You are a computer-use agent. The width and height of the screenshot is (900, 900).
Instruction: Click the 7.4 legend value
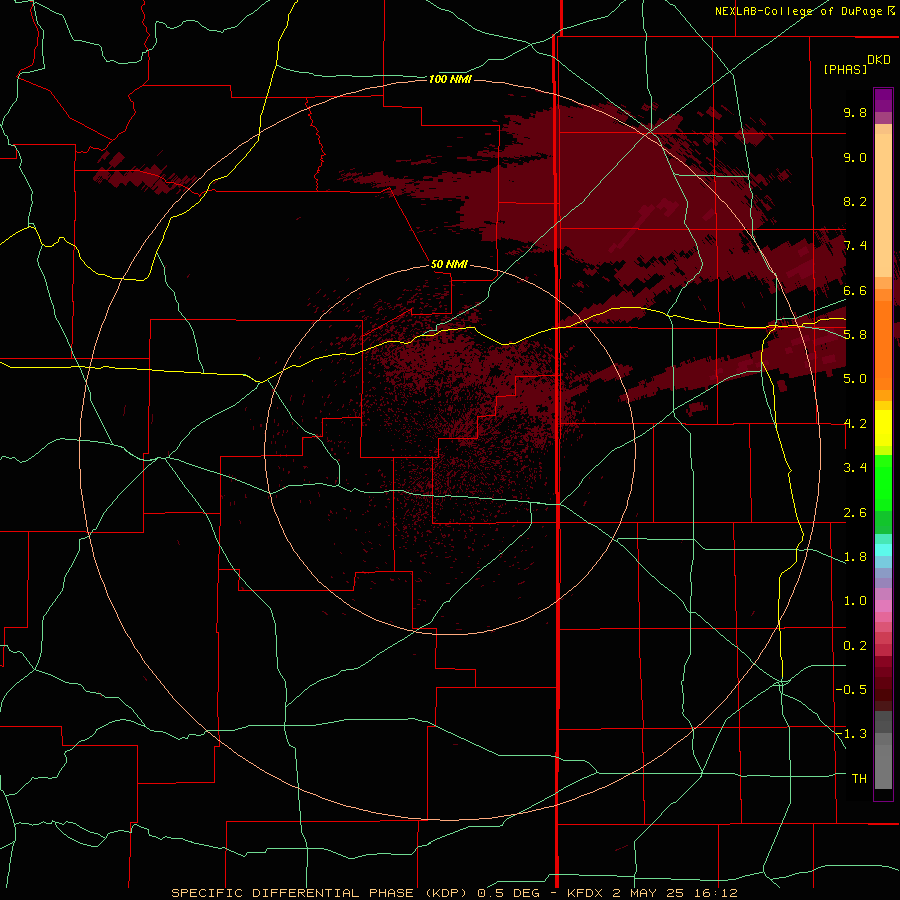pos(855,246)
